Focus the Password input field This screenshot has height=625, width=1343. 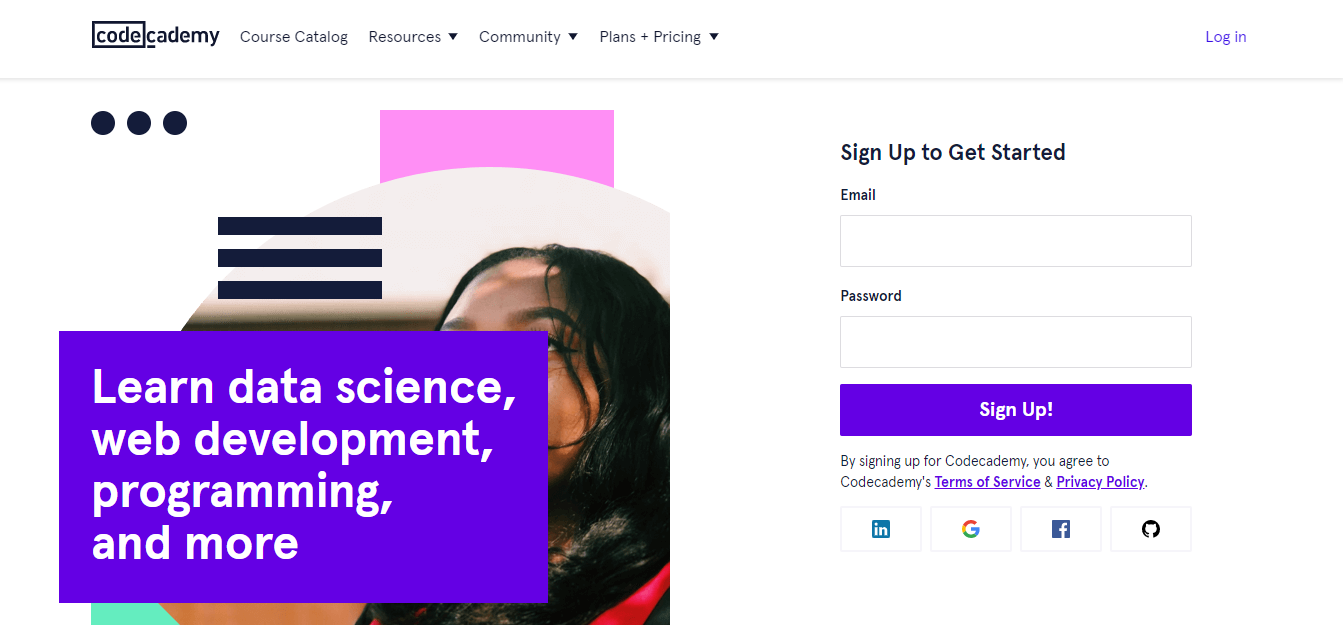click(1015, 342)
